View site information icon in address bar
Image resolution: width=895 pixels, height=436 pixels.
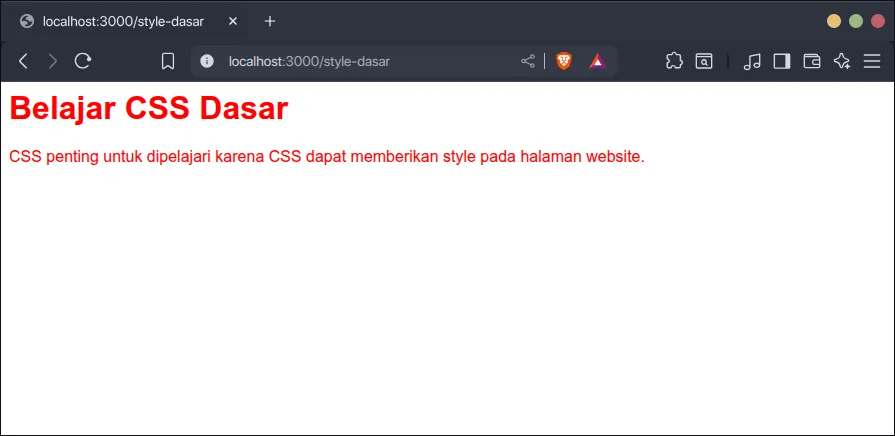(207, 61)
